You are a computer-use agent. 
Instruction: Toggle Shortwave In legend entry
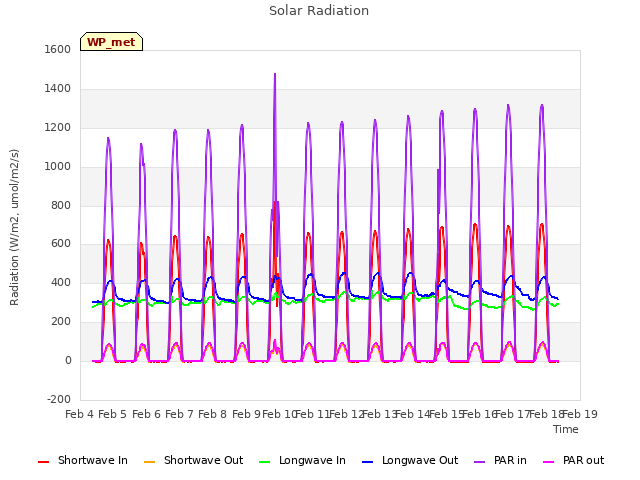coord(82,460)
